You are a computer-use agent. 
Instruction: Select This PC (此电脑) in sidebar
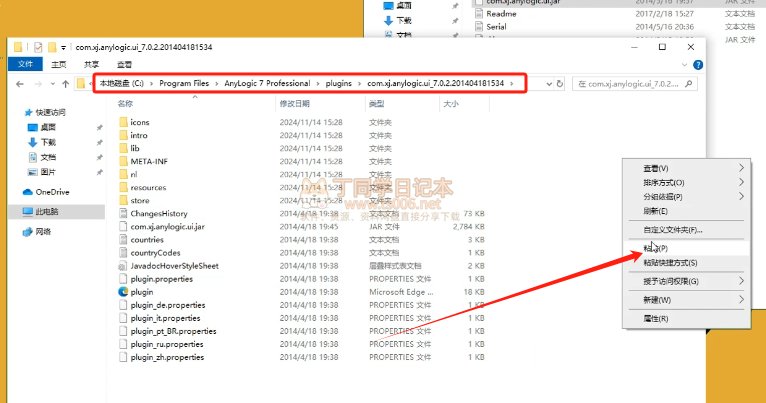tap(47, 211)
